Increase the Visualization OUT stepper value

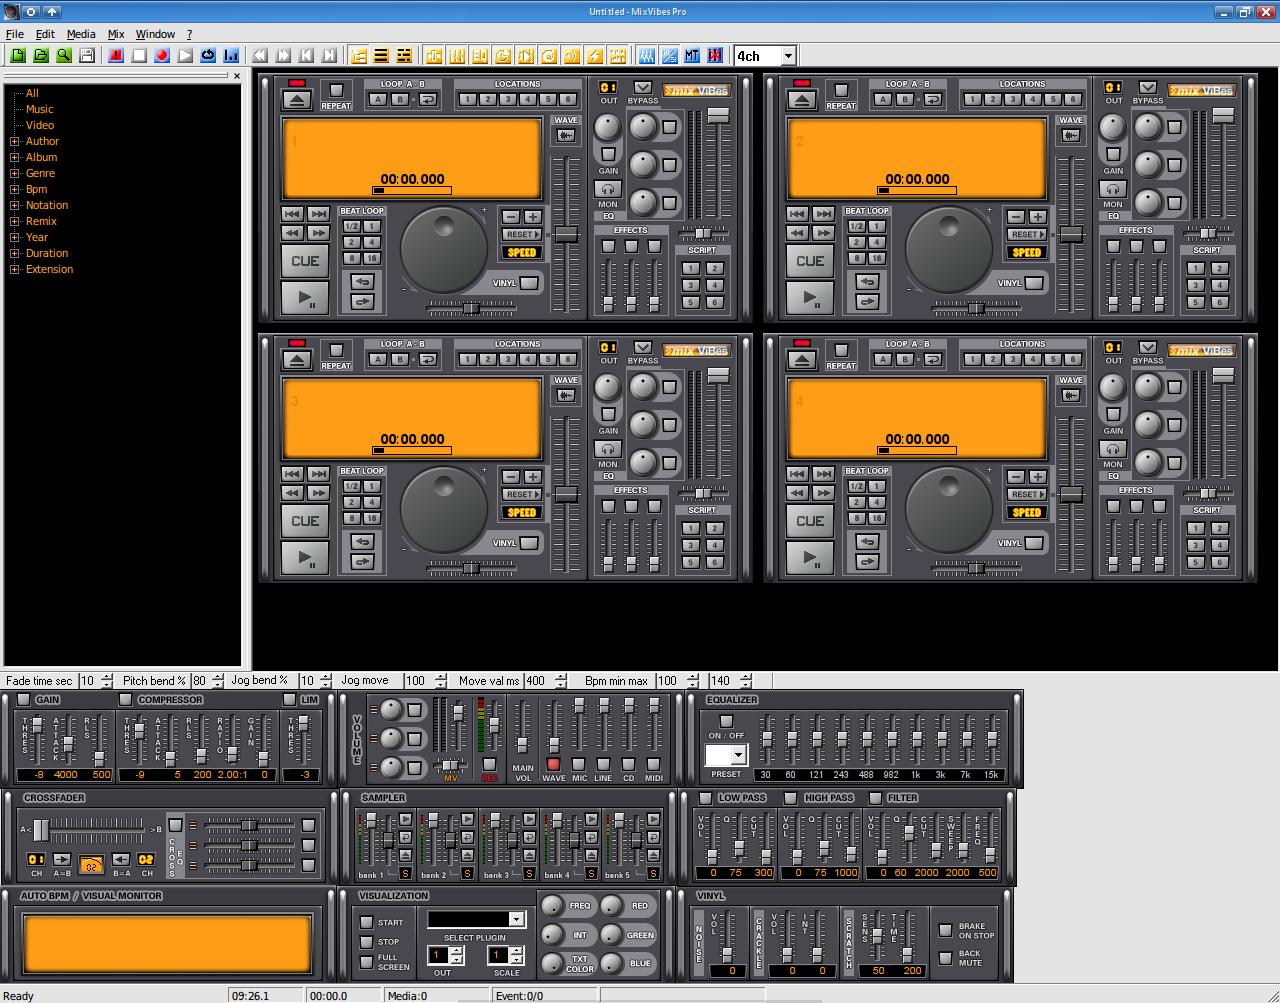click(456, 951)
